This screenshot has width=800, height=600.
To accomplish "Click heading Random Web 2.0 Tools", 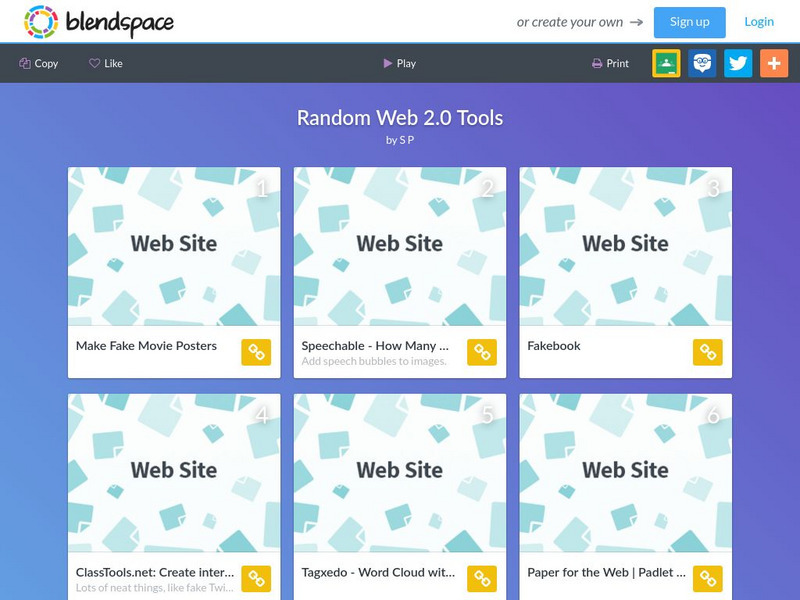I will click(400, 118).
